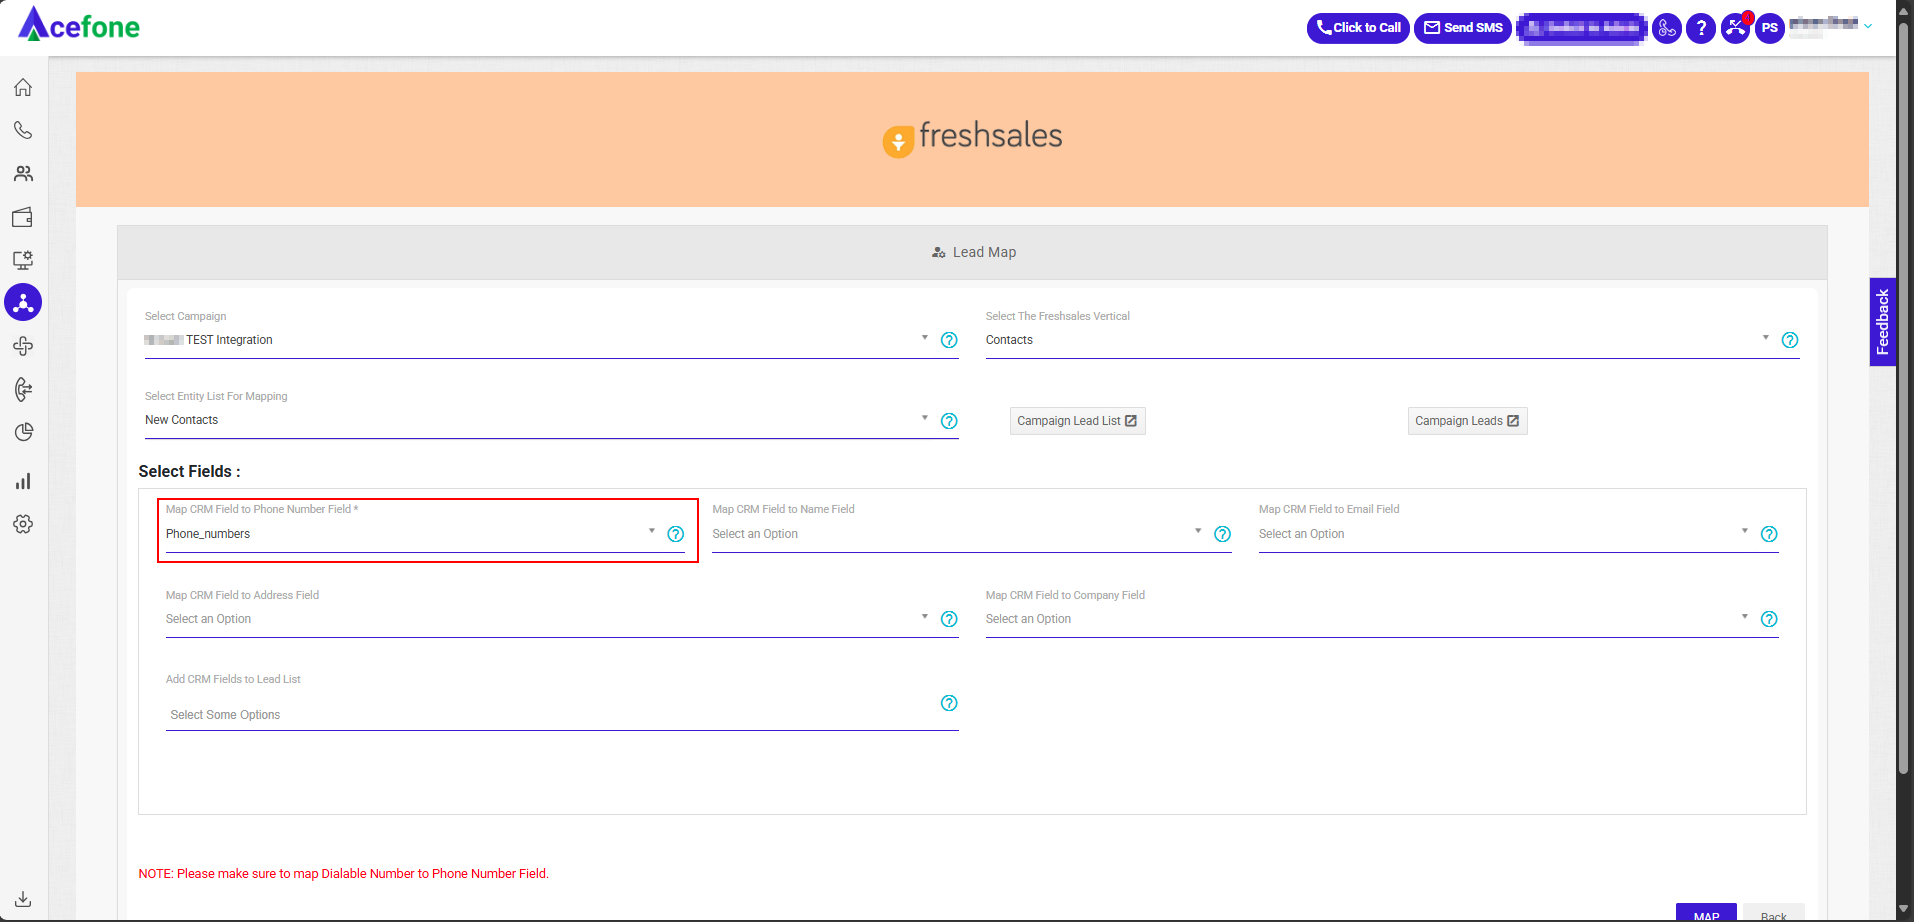Click help icon beside Phone Number Field

[x=676, y=534]
